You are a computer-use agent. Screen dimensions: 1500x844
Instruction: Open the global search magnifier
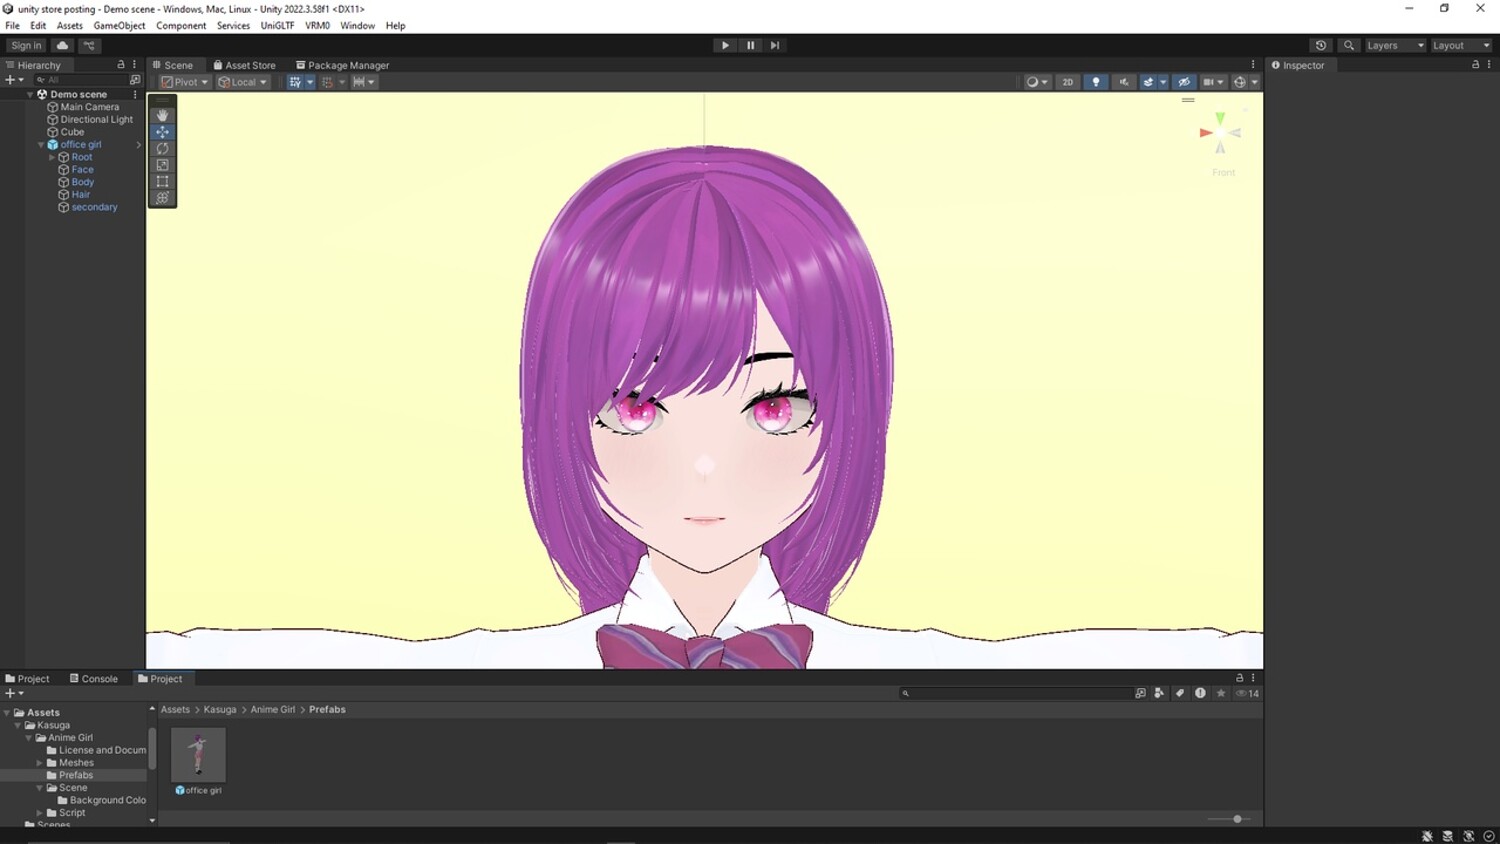1349,45
